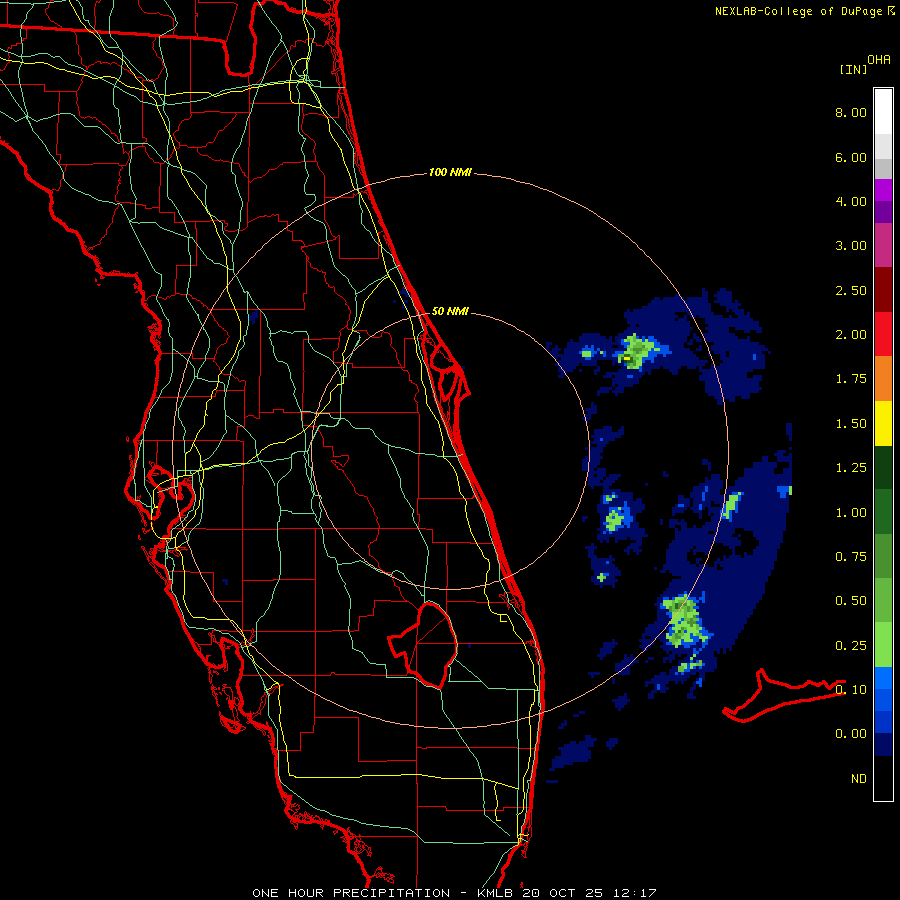Pick the bright red swatch beside 2.00
The image size is (900, 900).
coord(883,334)
